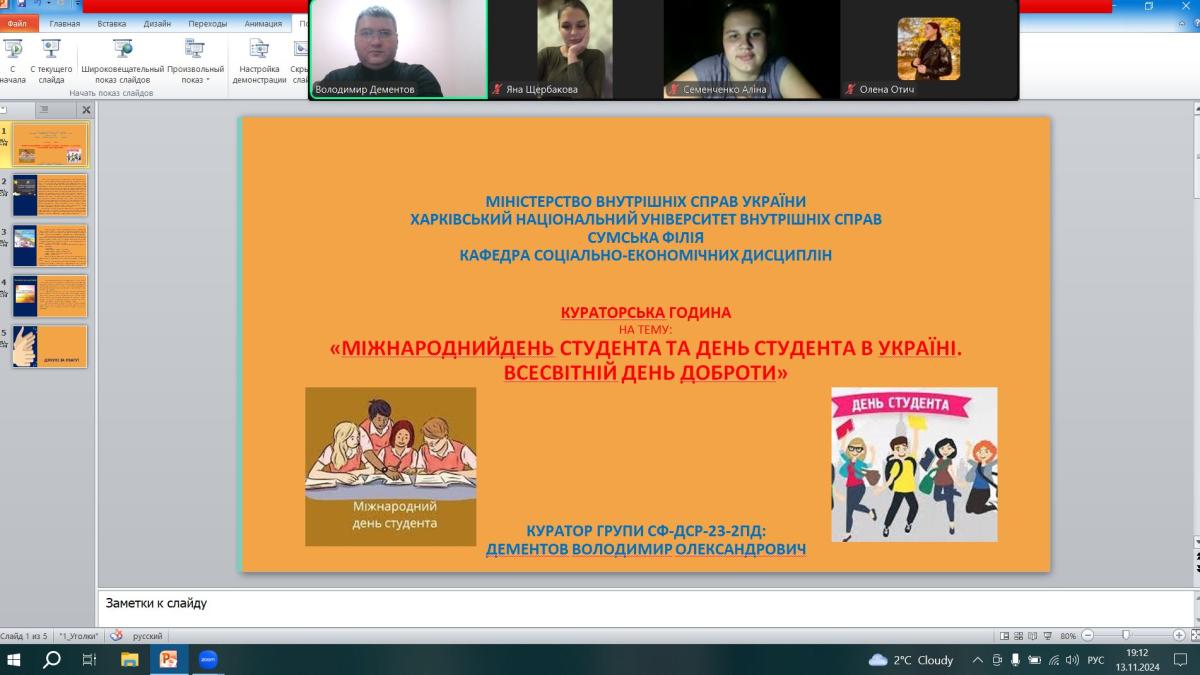Select slide 3 thumbnail
This screenshot has height=675, width=1200.
pyautogui.click(x=50, y=245)
